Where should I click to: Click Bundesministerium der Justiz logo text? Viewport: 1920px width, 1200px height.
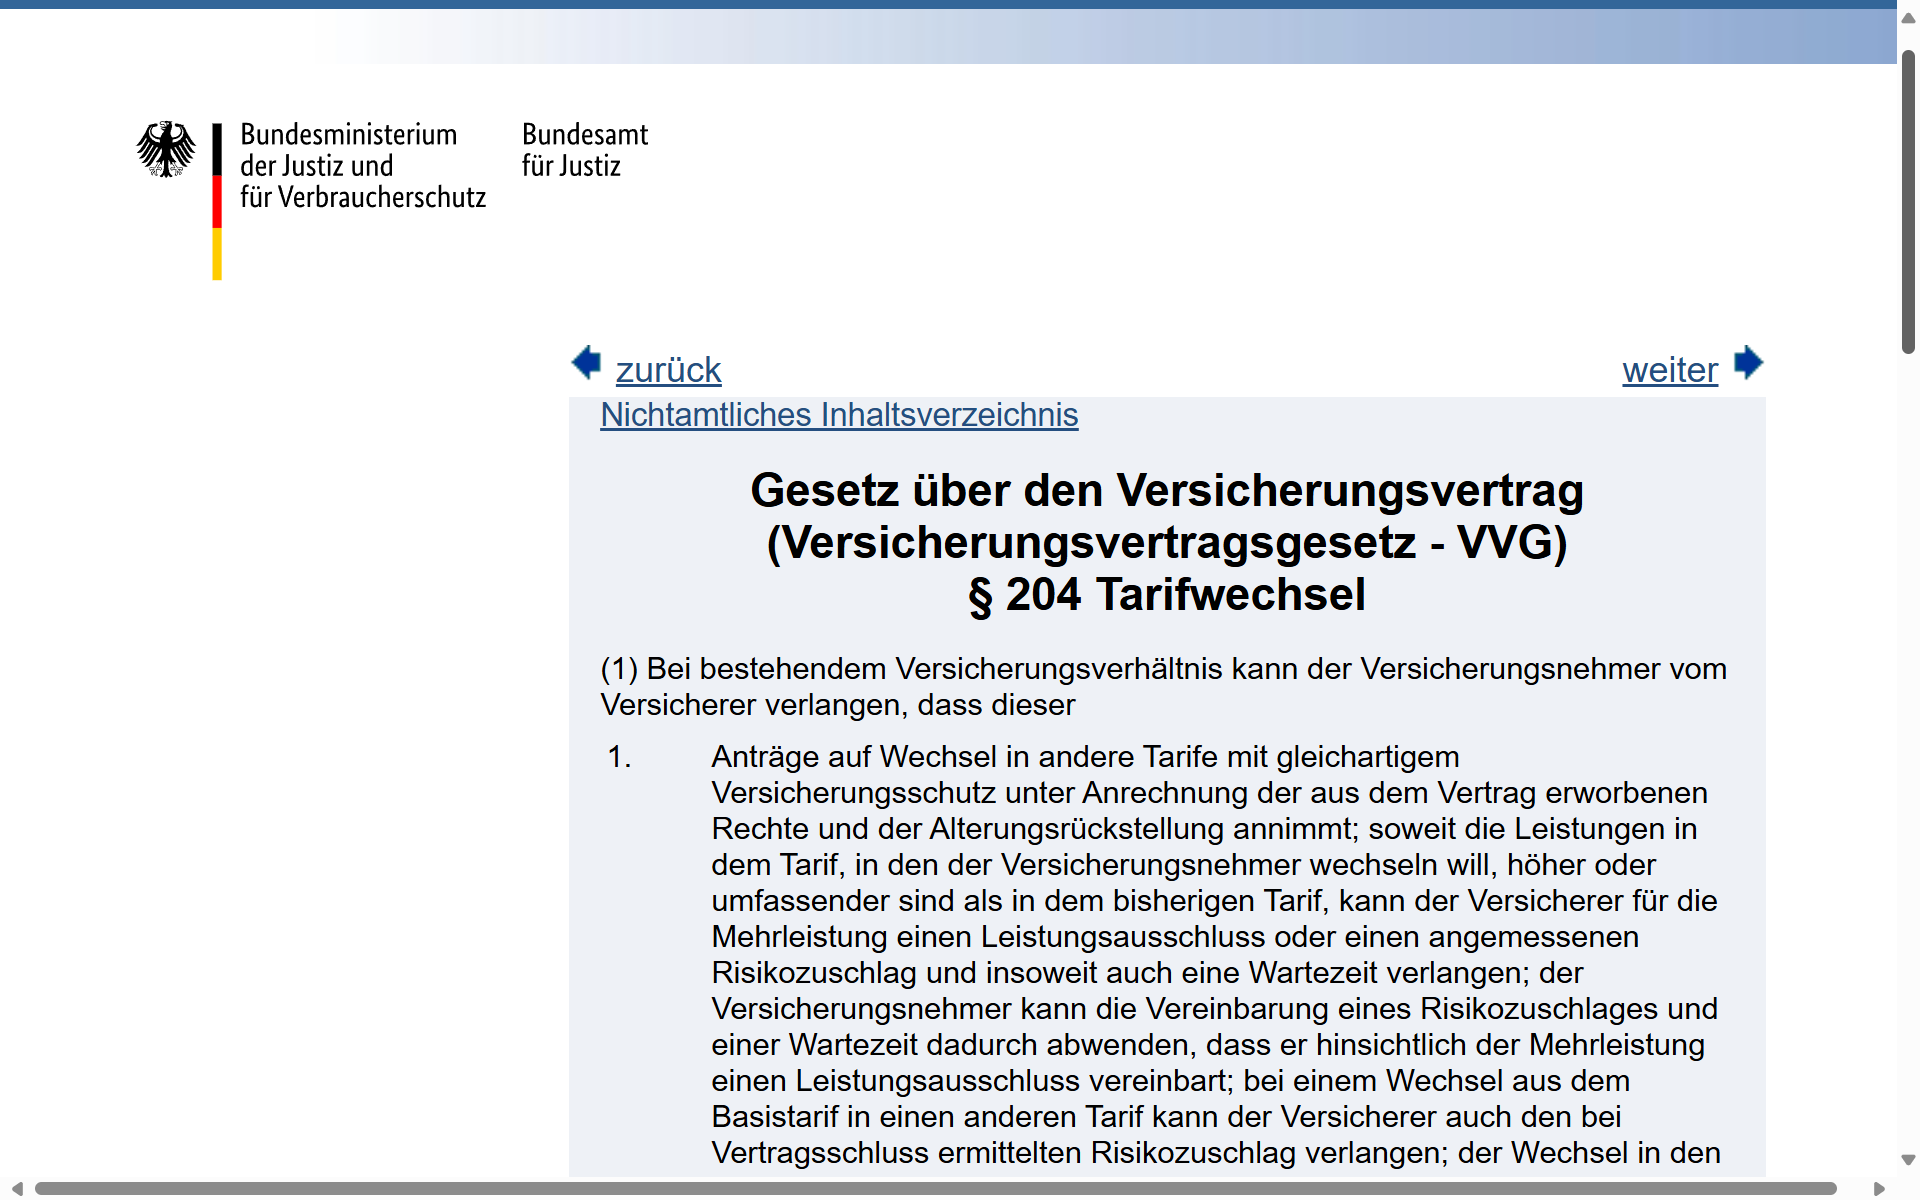click(362, 166)
